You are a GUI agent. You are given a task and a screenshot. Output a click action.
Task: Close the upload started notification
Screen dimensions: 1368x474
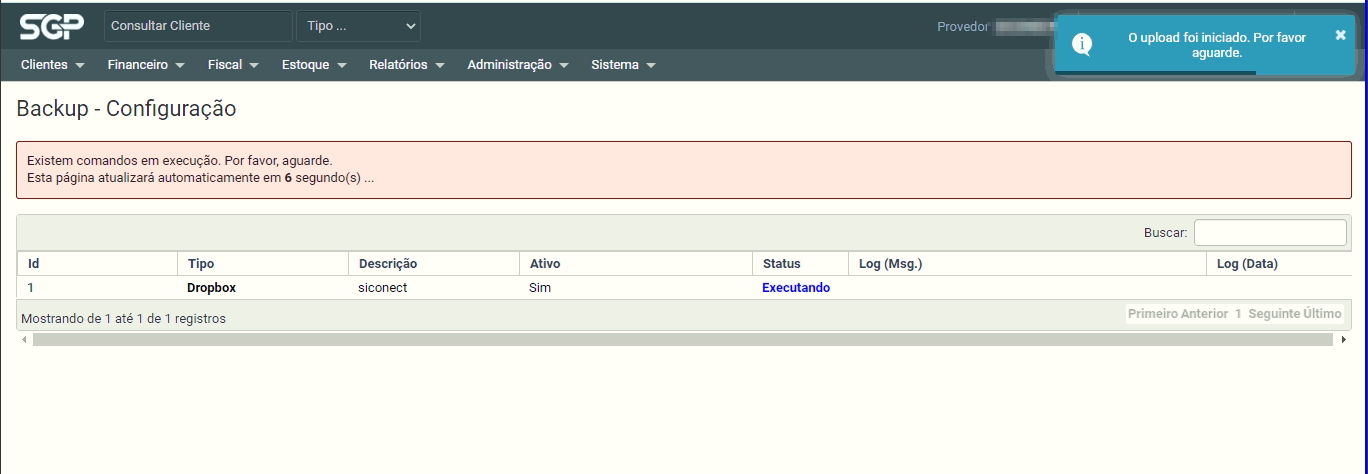coord(1340,35)
